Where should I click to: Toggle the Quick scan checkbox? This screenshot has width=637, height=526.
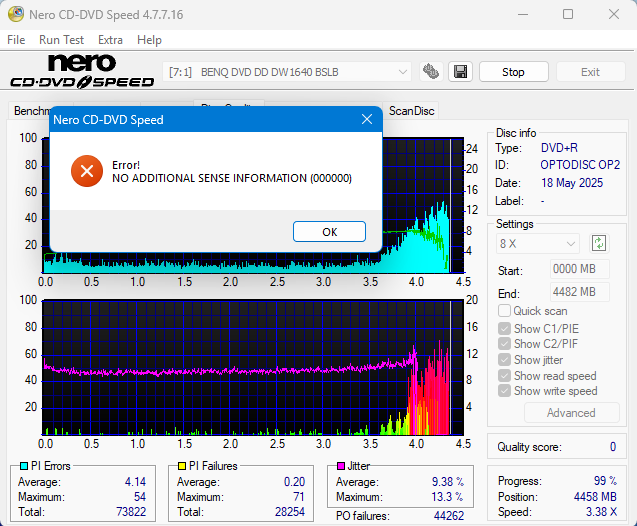tap(505, 311)
